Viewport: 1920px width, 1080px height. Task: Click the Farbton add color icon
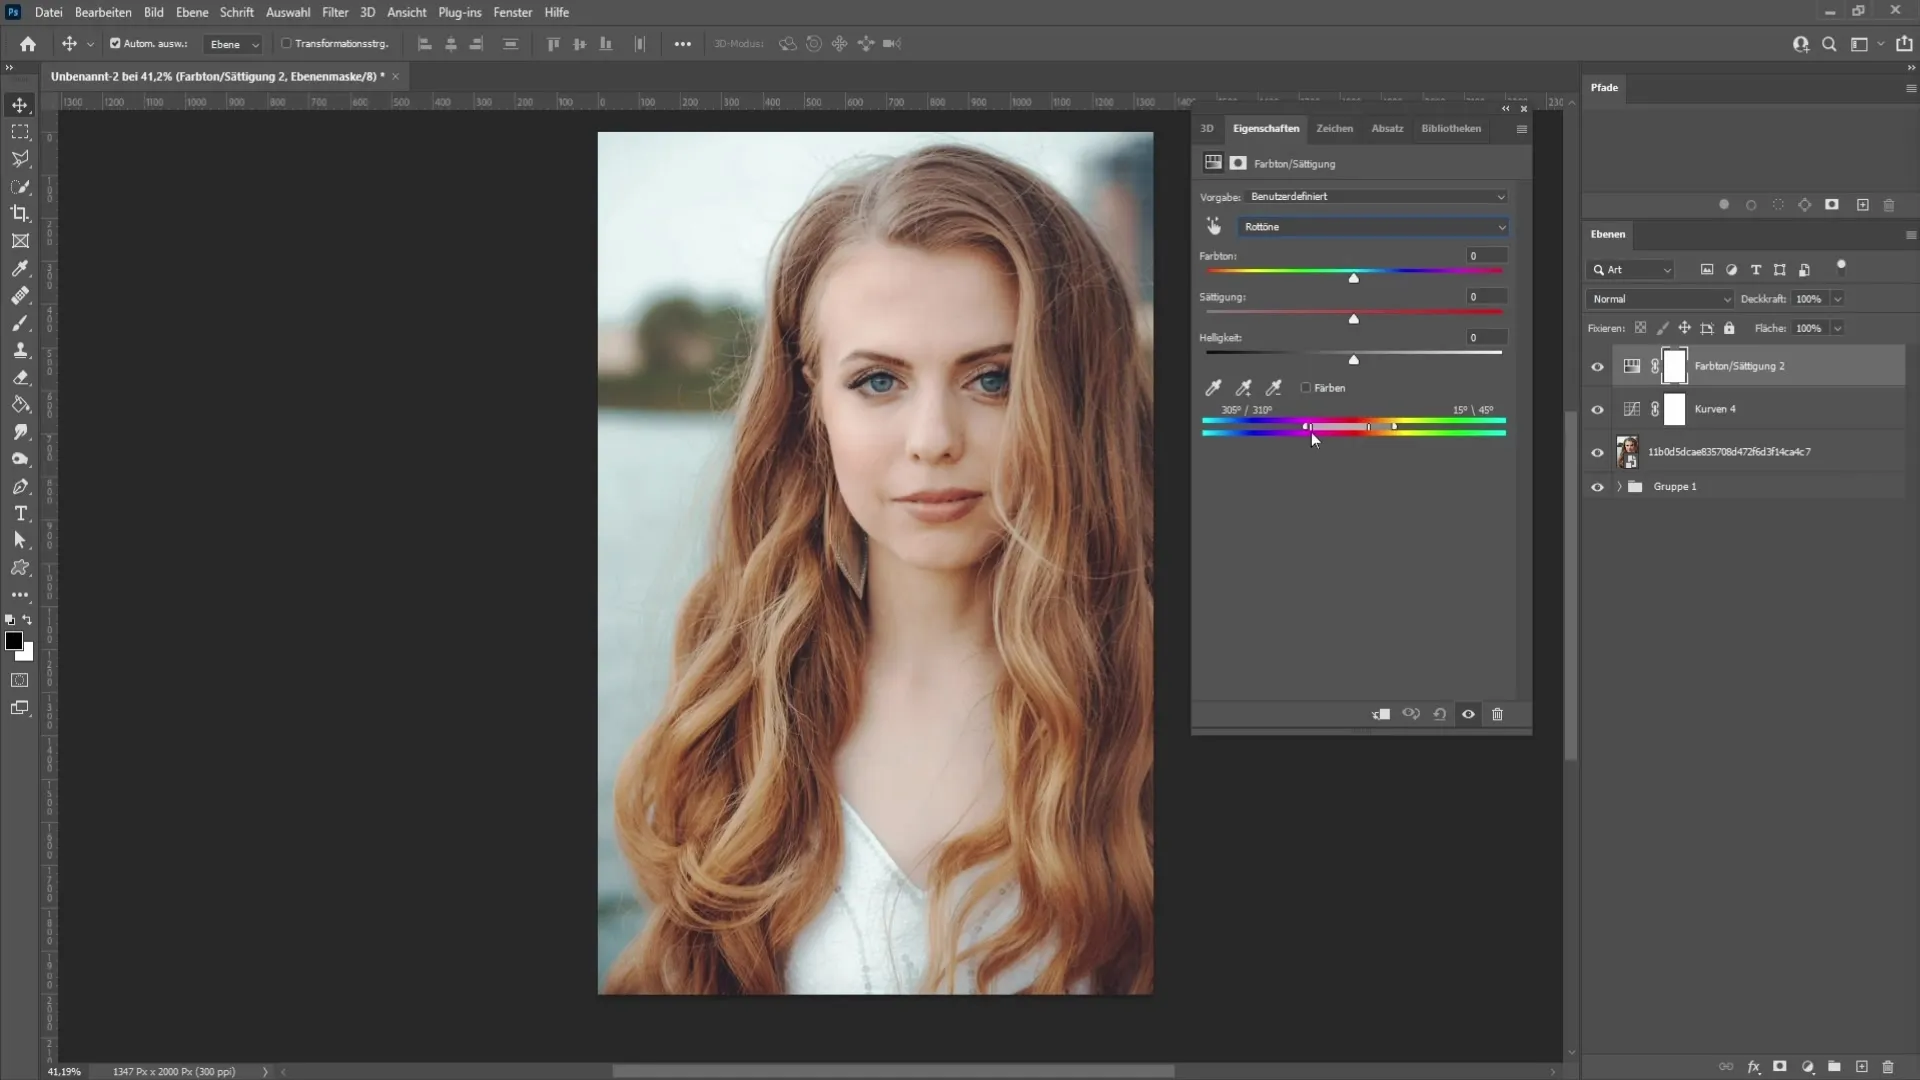pos(1242,386)
